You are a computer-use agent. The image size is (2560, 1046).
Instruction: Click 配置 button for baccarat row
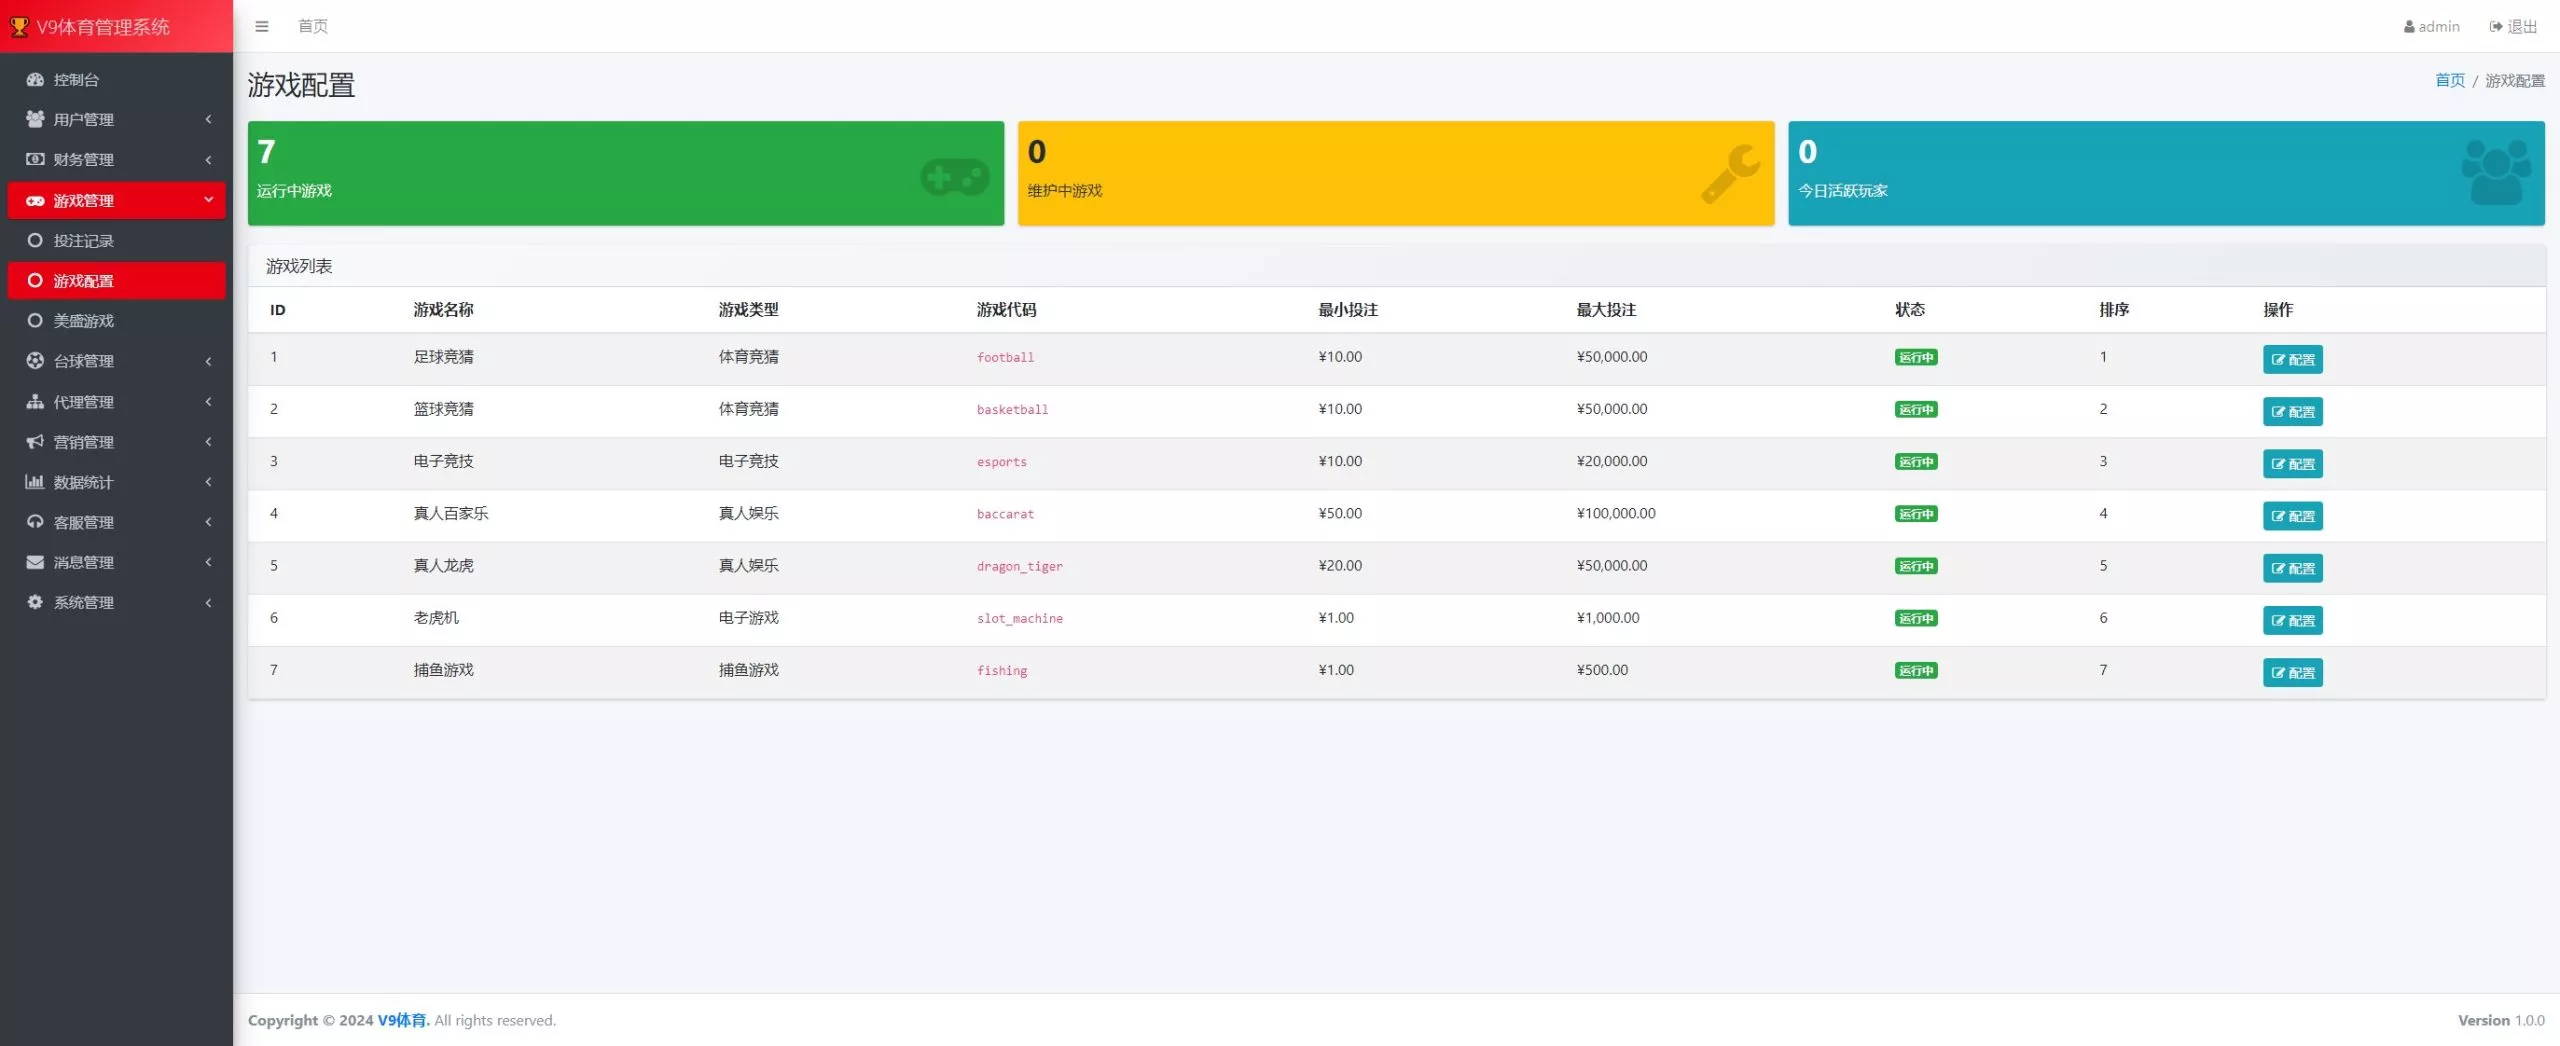point(2292,516)
